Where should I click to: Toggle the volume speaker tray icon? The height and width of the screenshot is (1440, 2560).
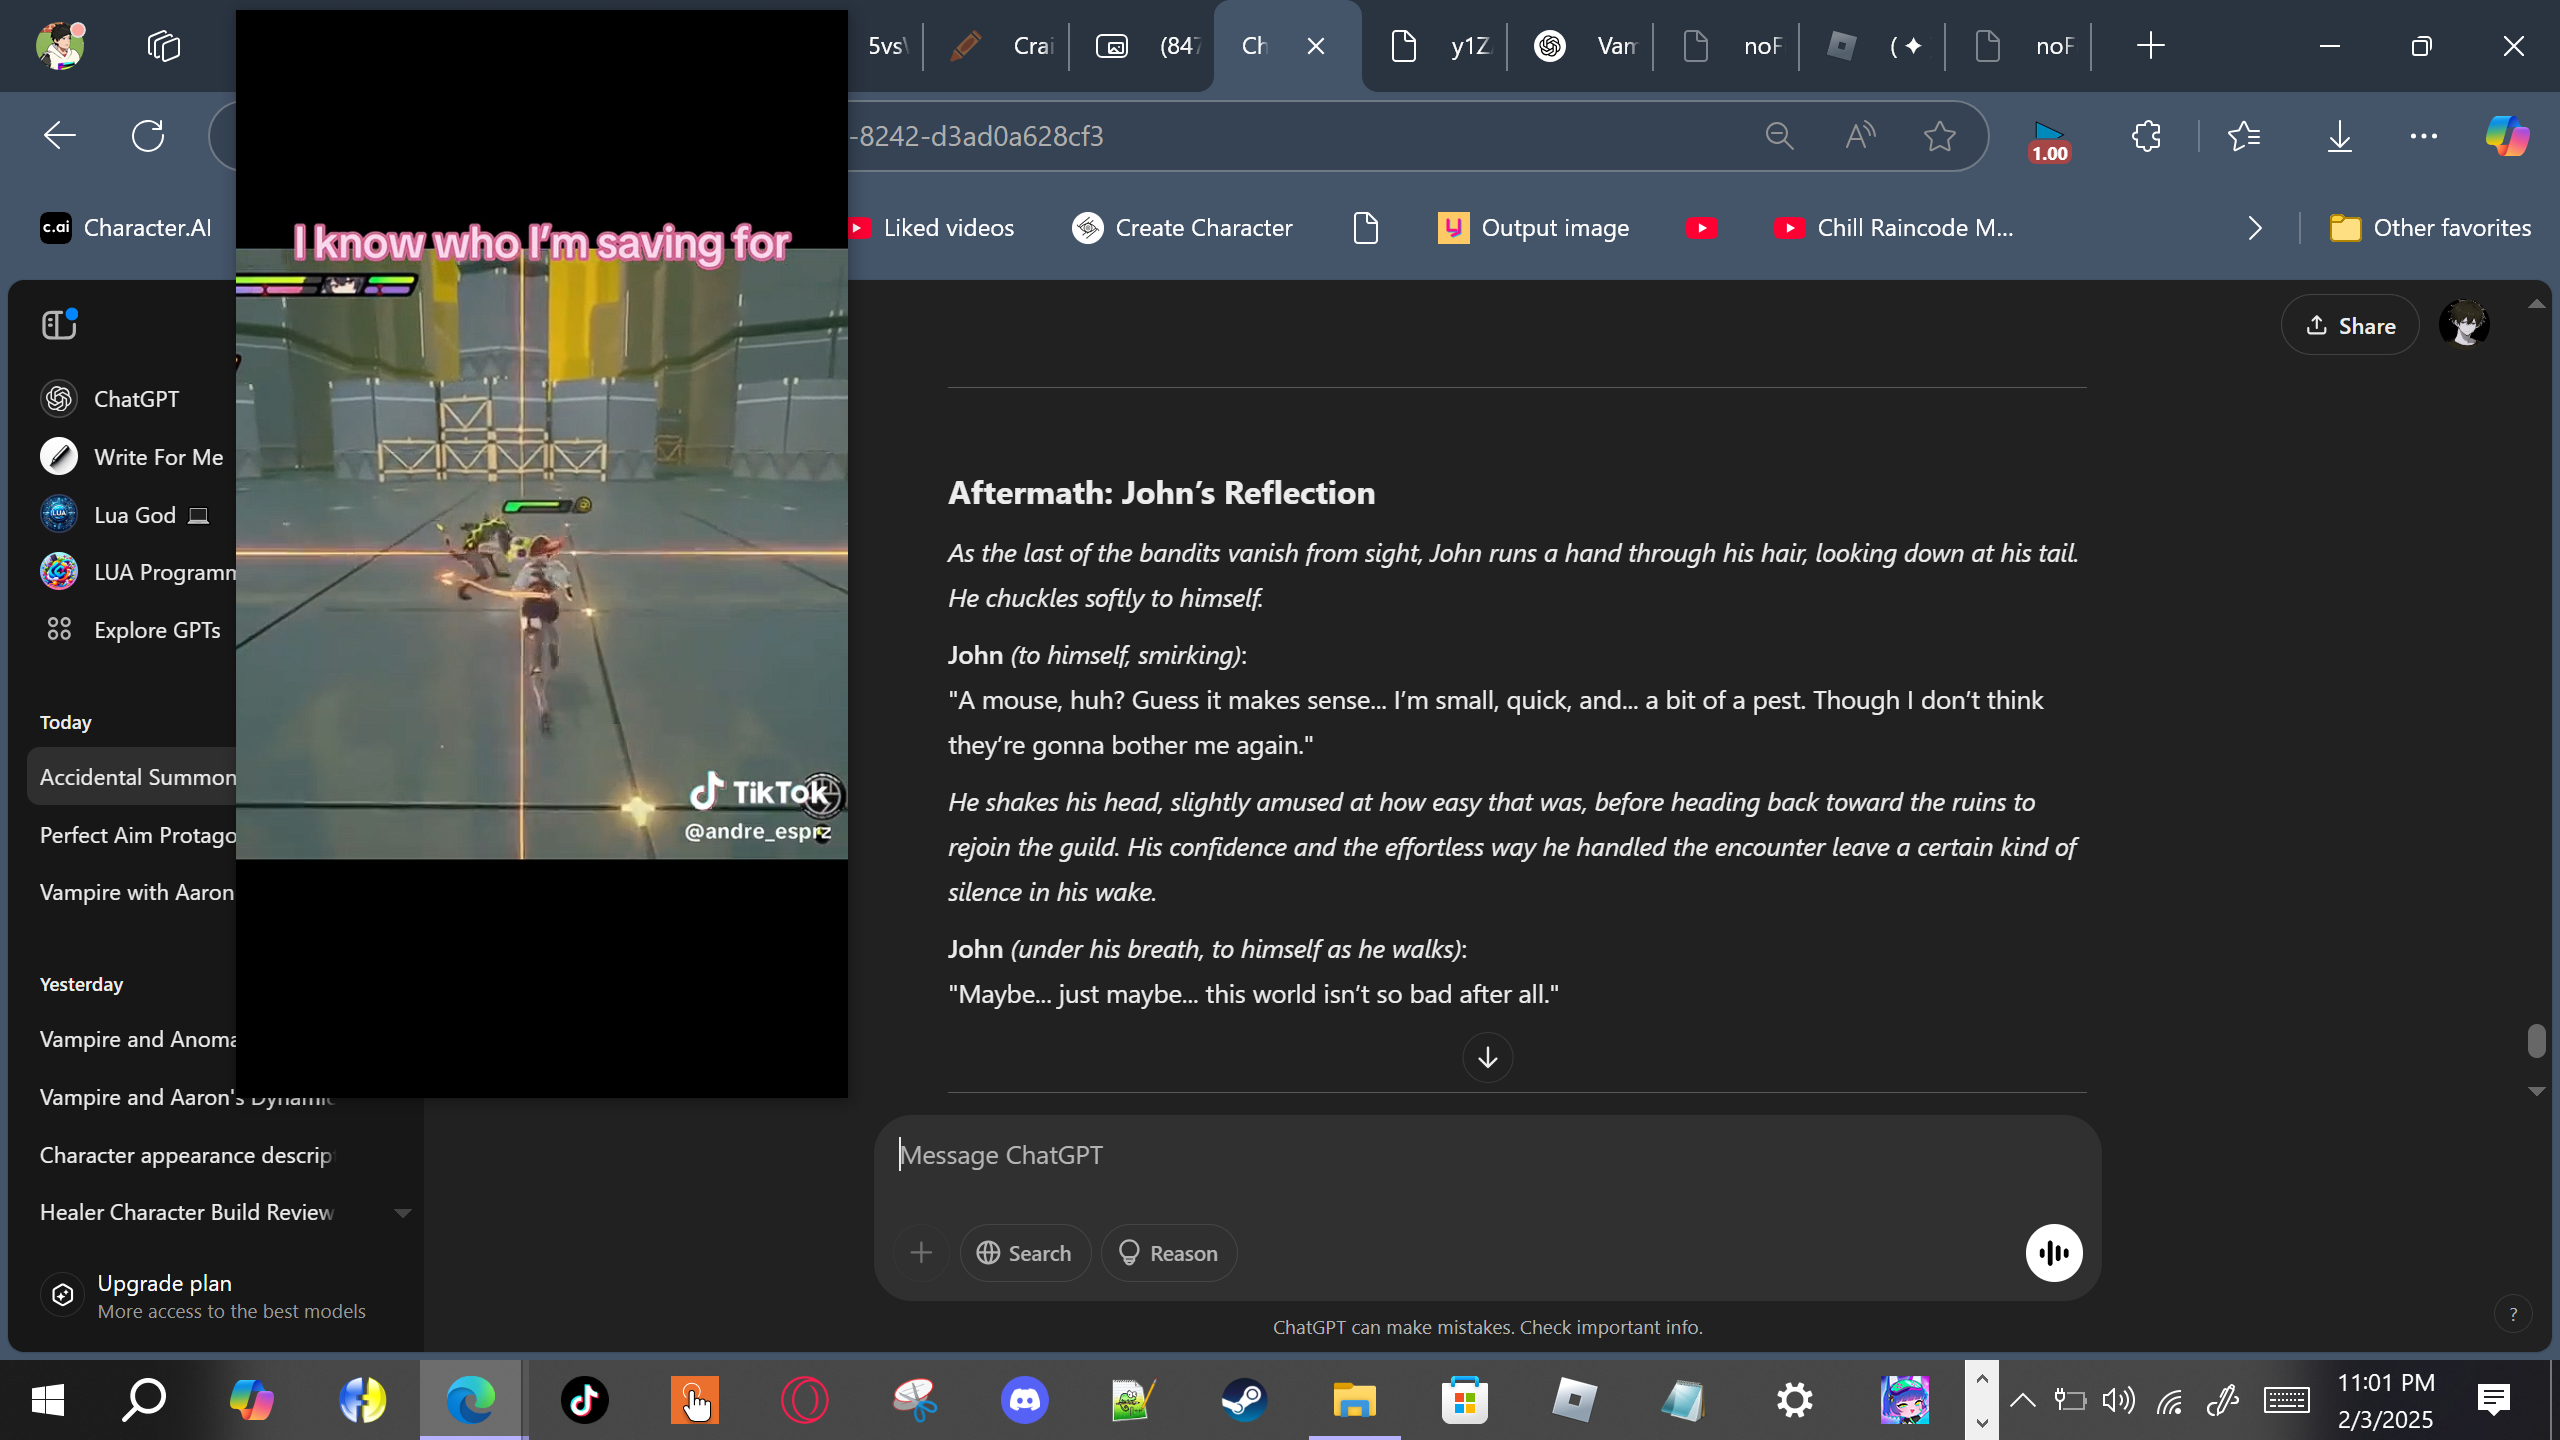pos(2118,1400)
